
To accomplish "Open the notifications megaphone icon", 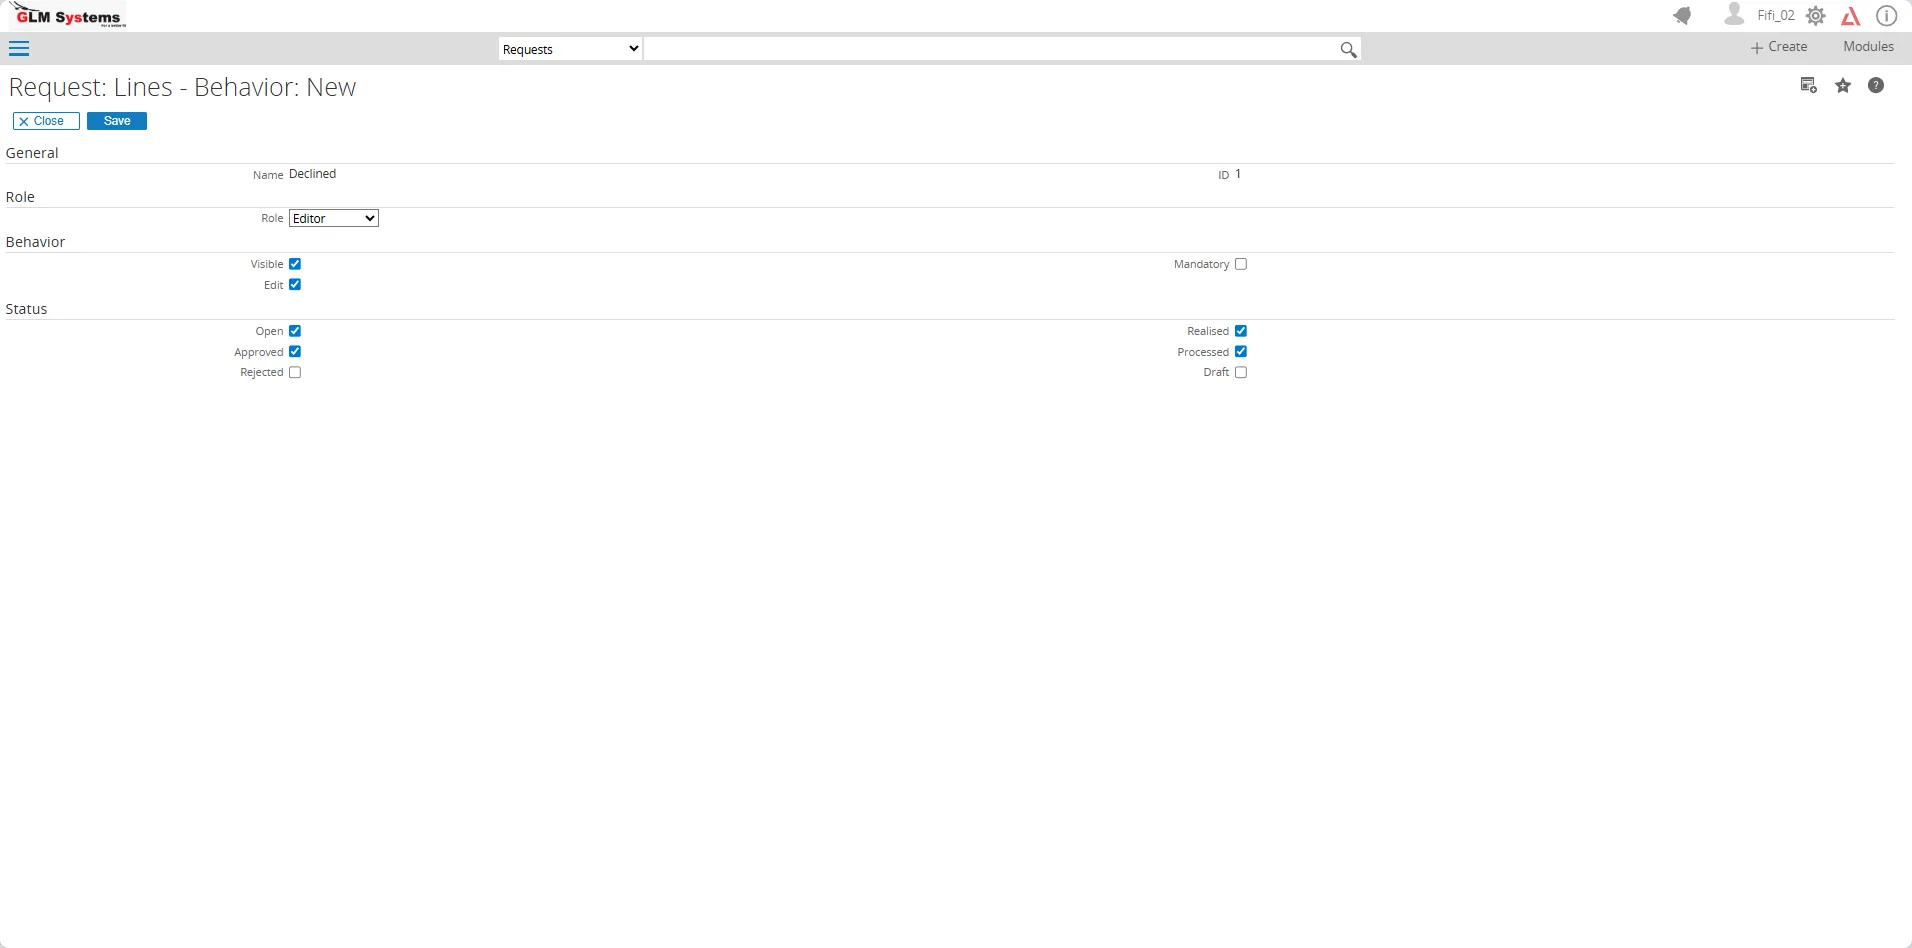I will tap(1682, 16).
